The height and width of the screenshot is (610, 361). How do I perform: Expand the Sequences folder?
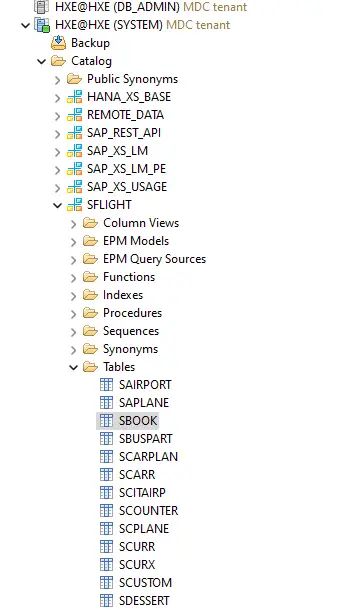tap(74, 331)
